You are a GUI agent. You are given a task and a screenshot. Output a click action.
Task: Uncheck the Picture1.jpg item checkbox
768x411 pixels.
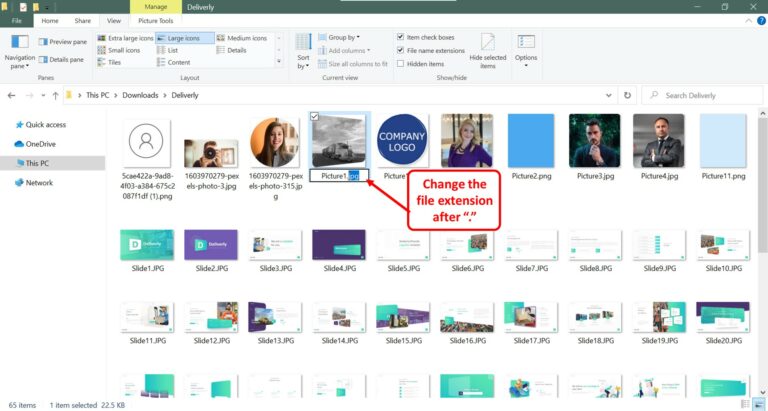tap(314, 117)
